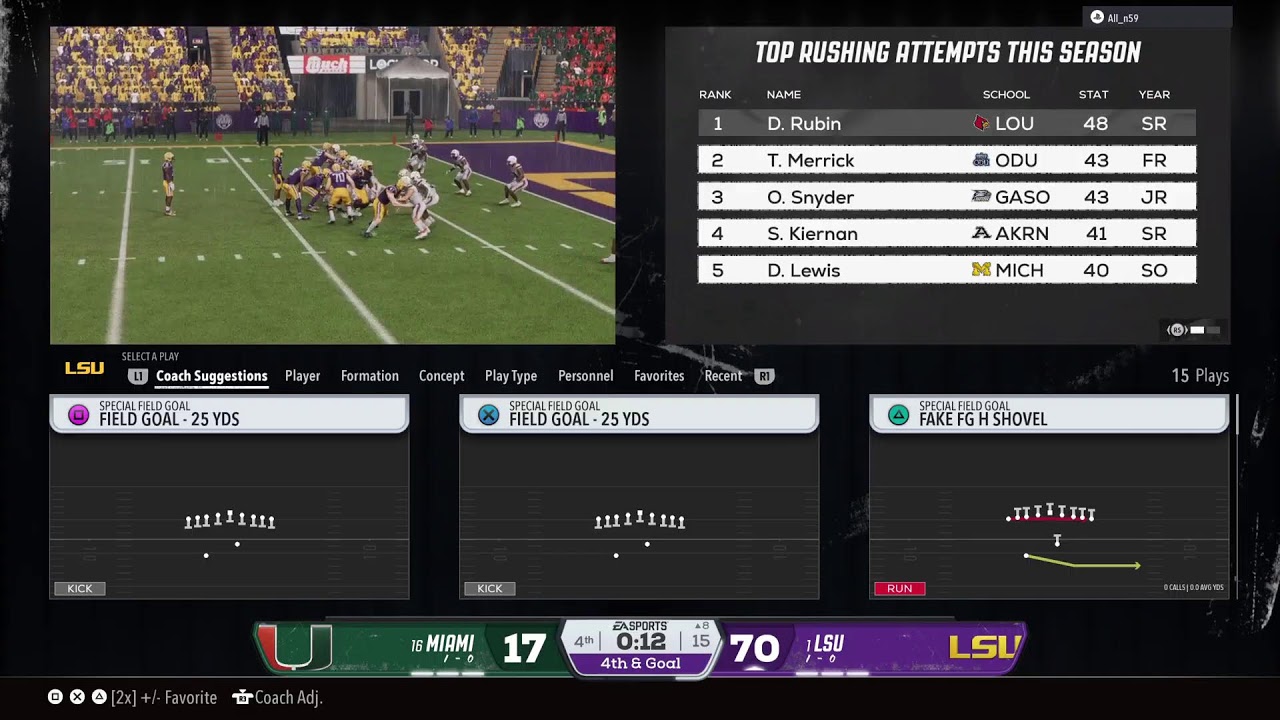Click the Georgia Southern logo in Snyder row
This screenshot has width=1280, height=720.
point(981,197)
